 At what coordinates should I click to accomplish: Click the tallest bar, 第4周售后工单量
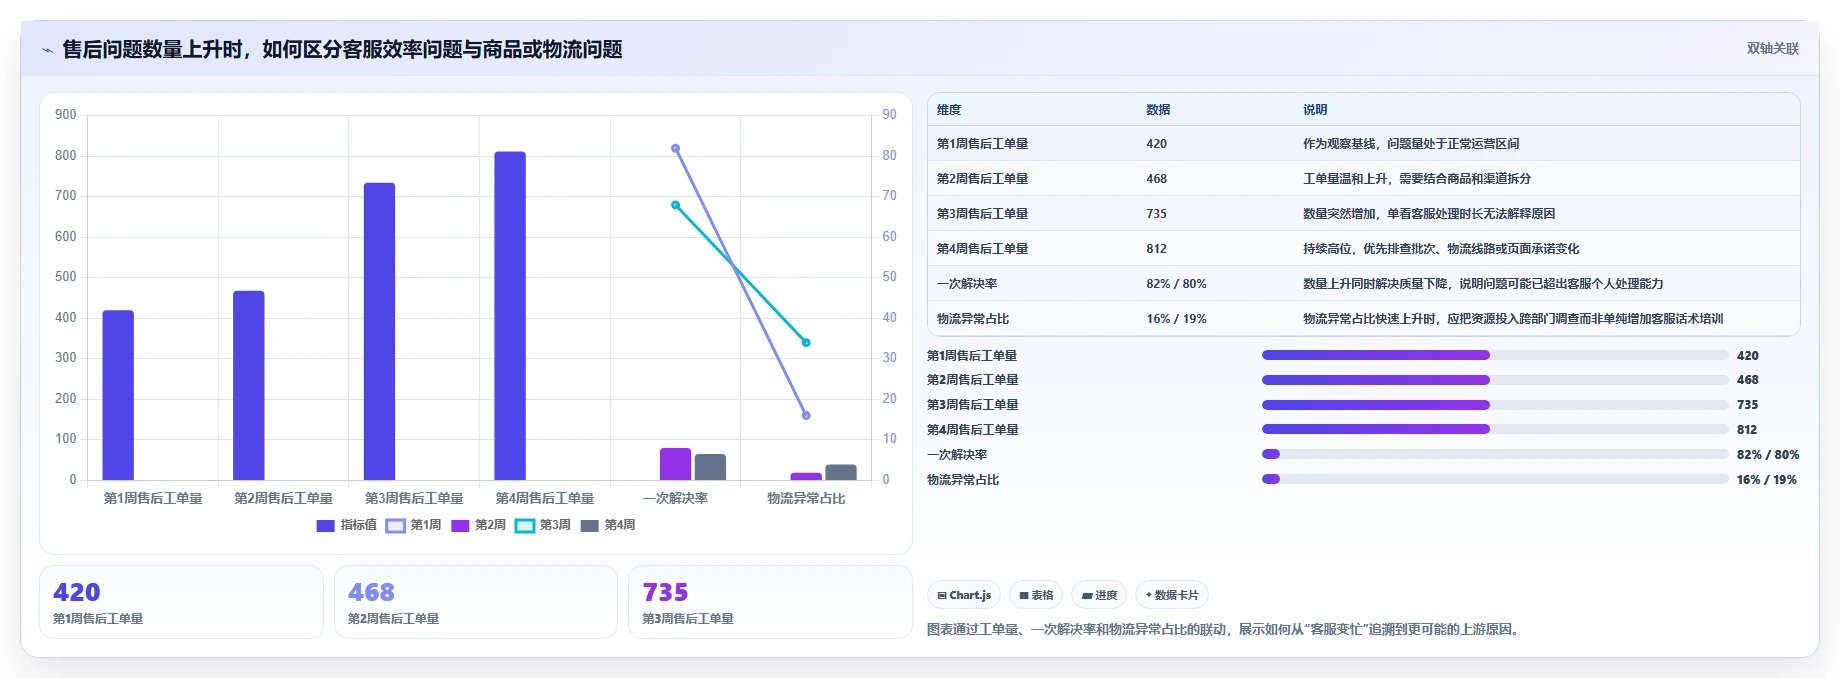tap(510, 316)
